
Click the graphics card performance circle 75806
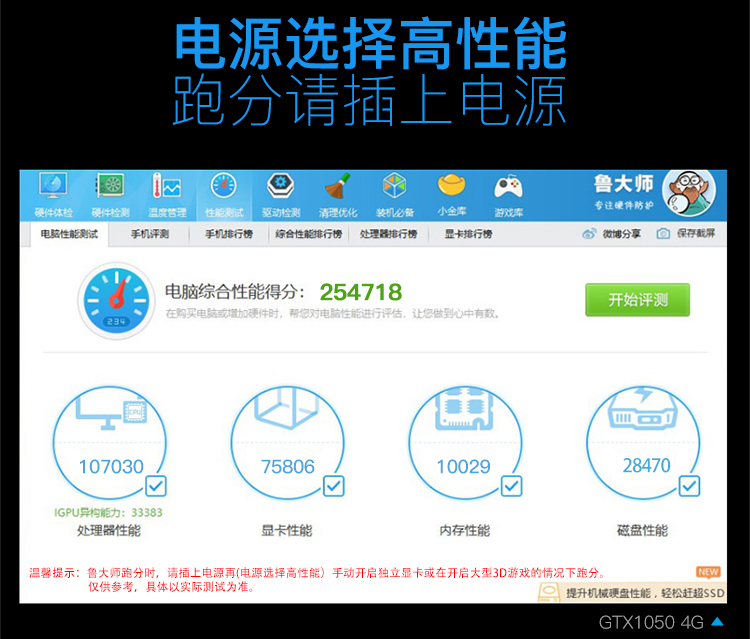tap(287, 443)
